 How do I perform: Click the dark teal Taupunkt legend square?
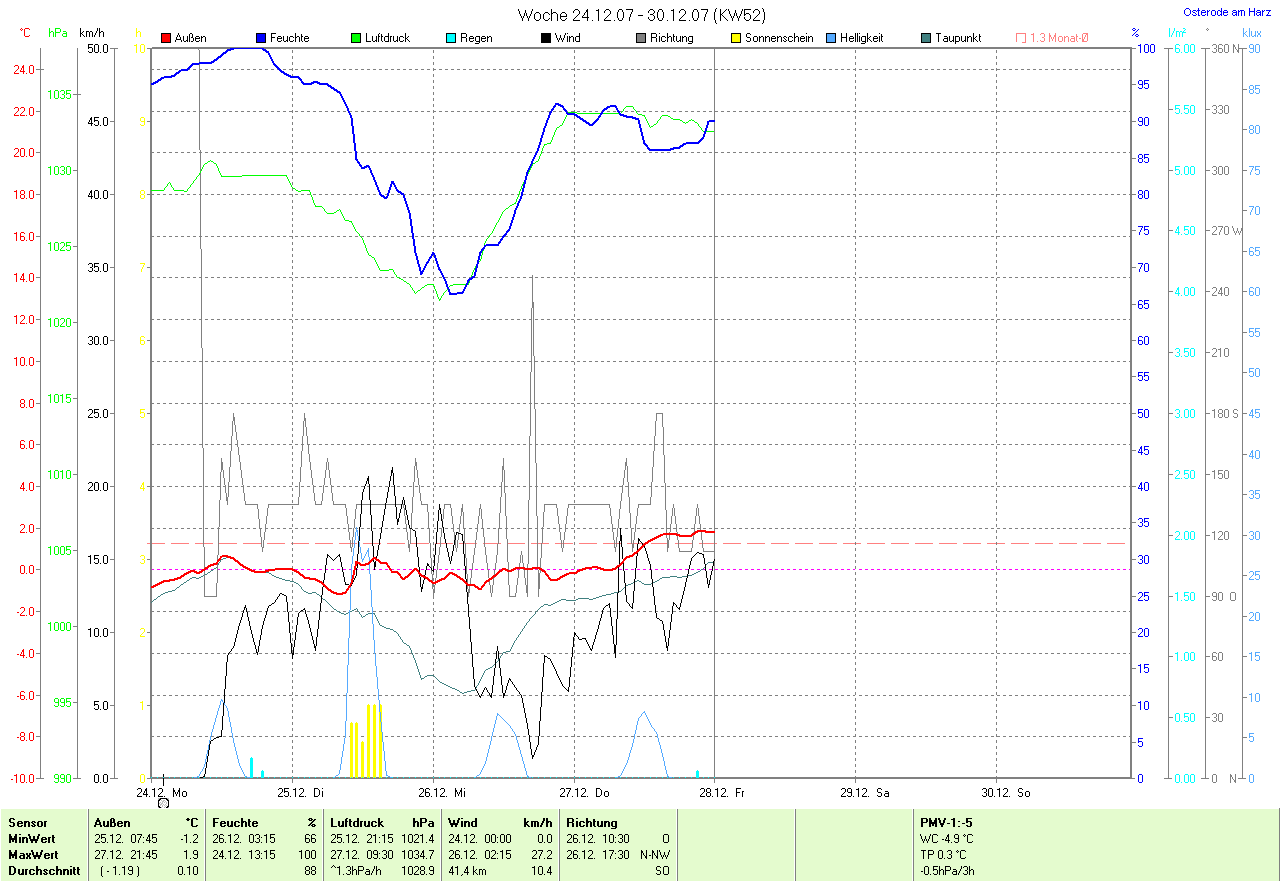click(926, 38)
